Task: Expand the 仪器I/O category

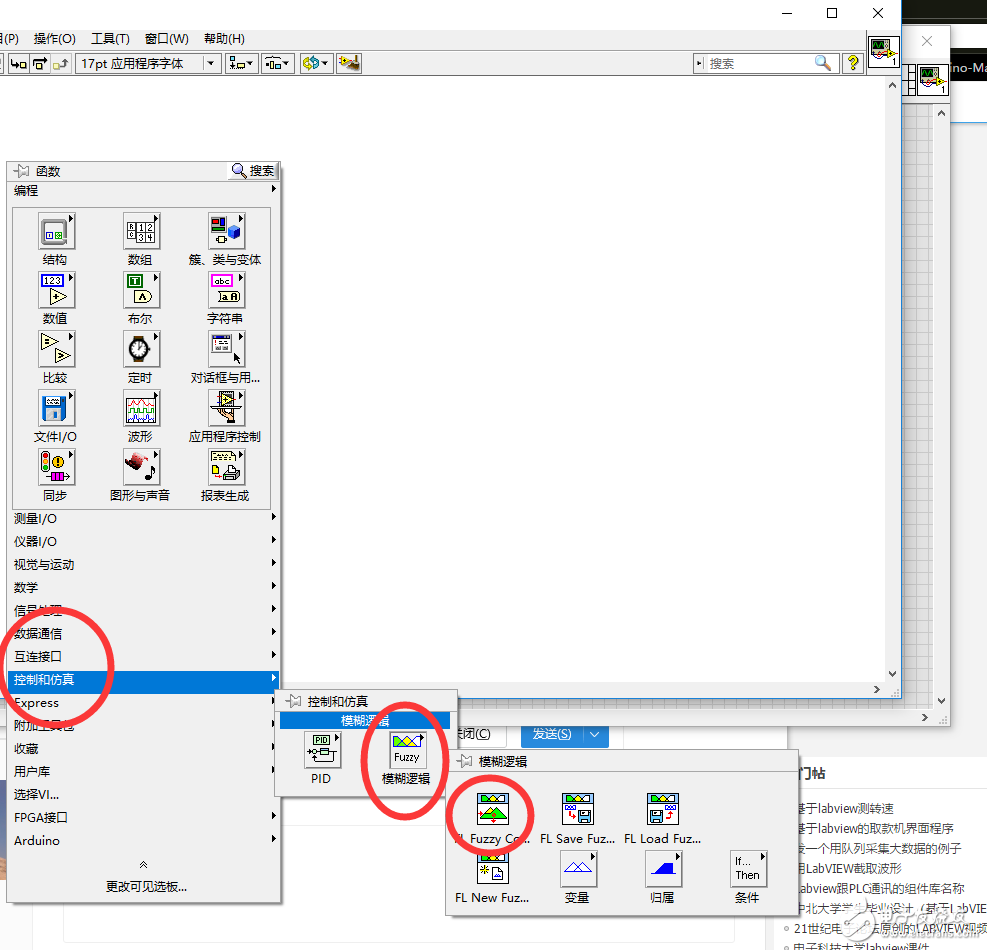Action: click(x=144, y=541)
